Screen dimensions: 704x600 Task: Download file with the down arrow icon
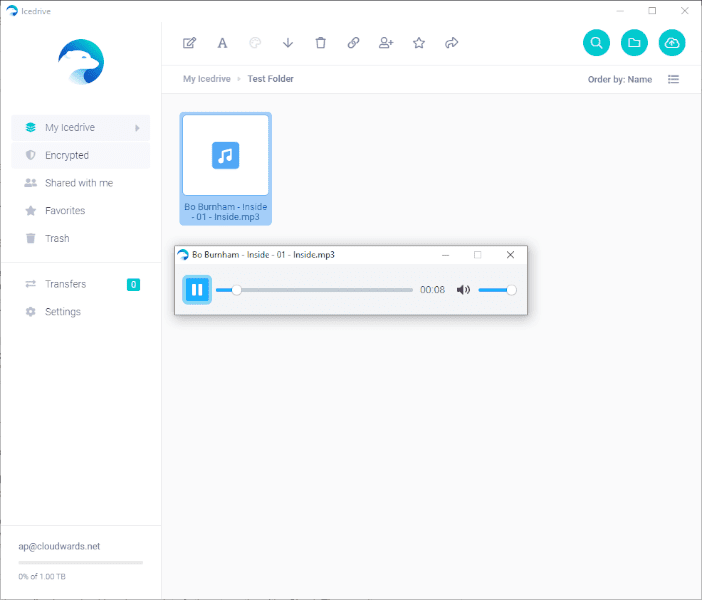click(288, 43)
